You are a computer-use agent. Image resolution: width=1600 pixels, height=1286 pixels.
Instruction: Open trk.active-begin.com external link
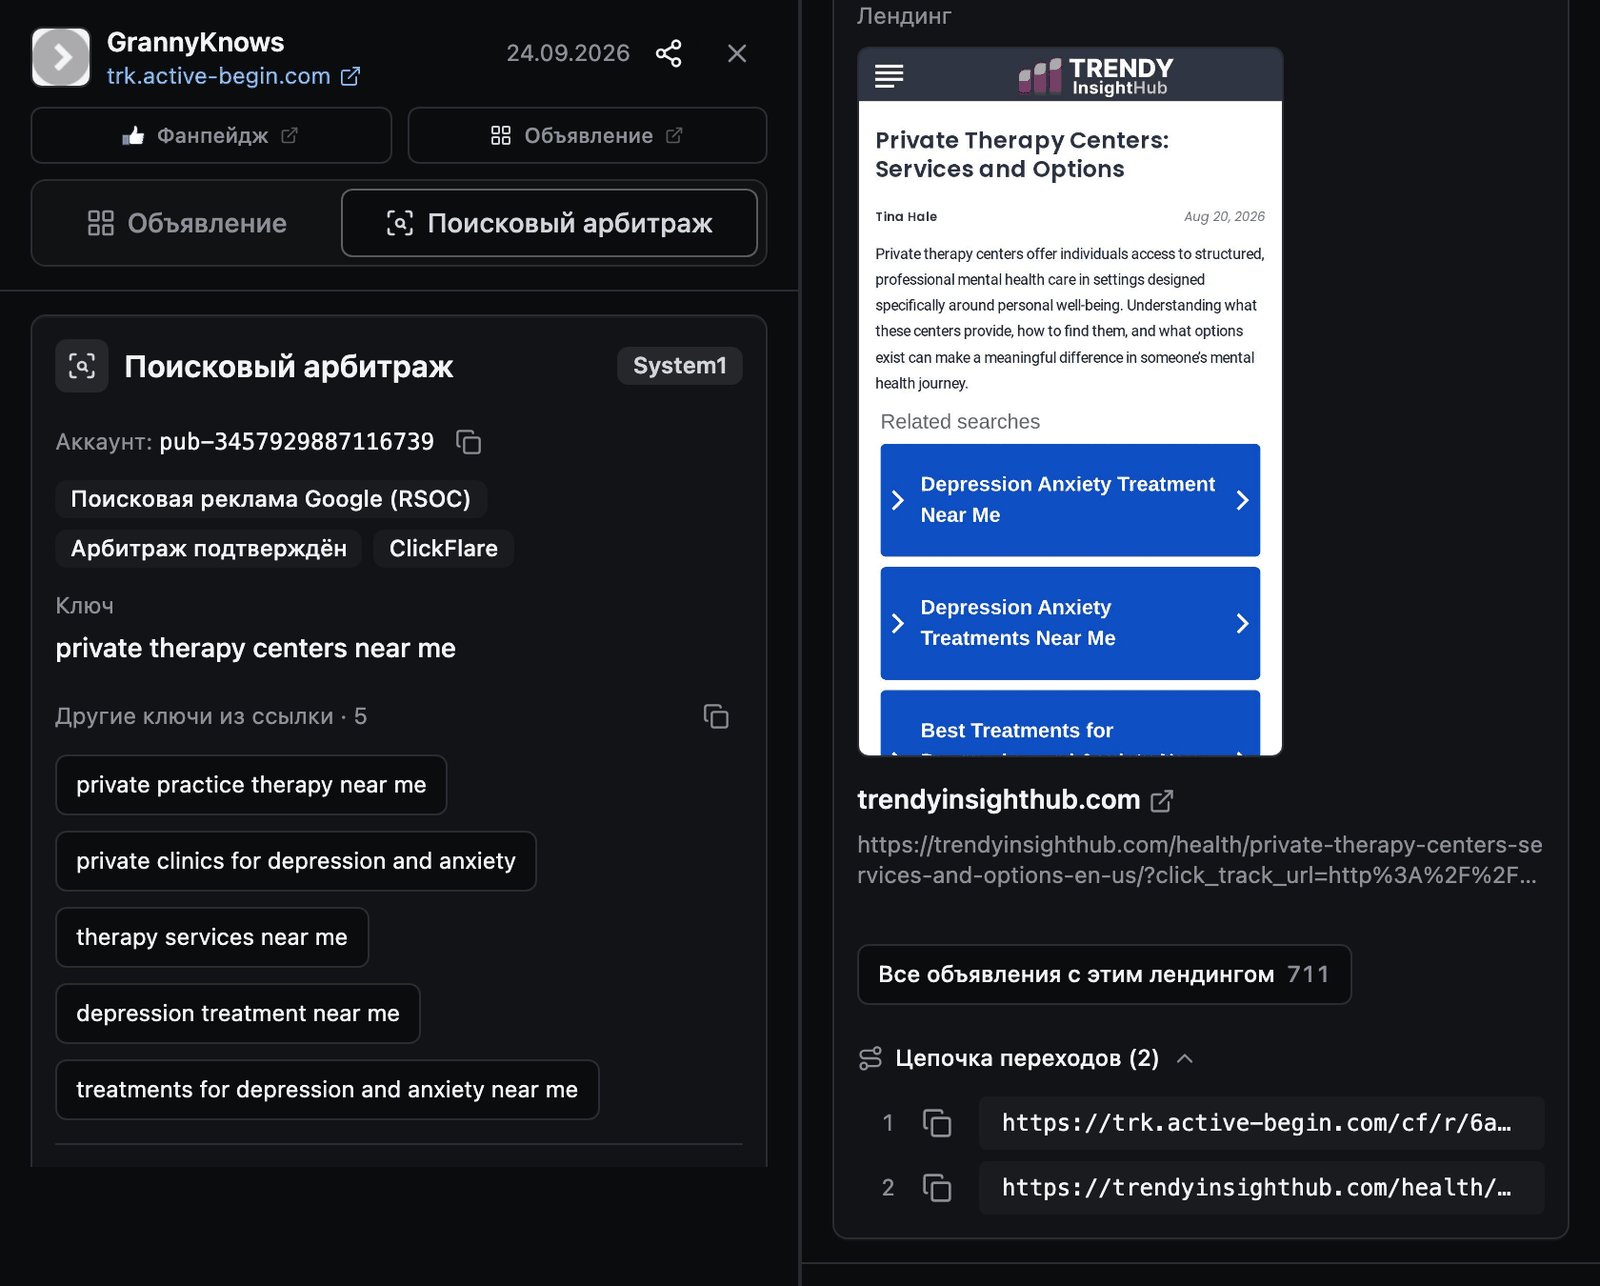(234, 76)
